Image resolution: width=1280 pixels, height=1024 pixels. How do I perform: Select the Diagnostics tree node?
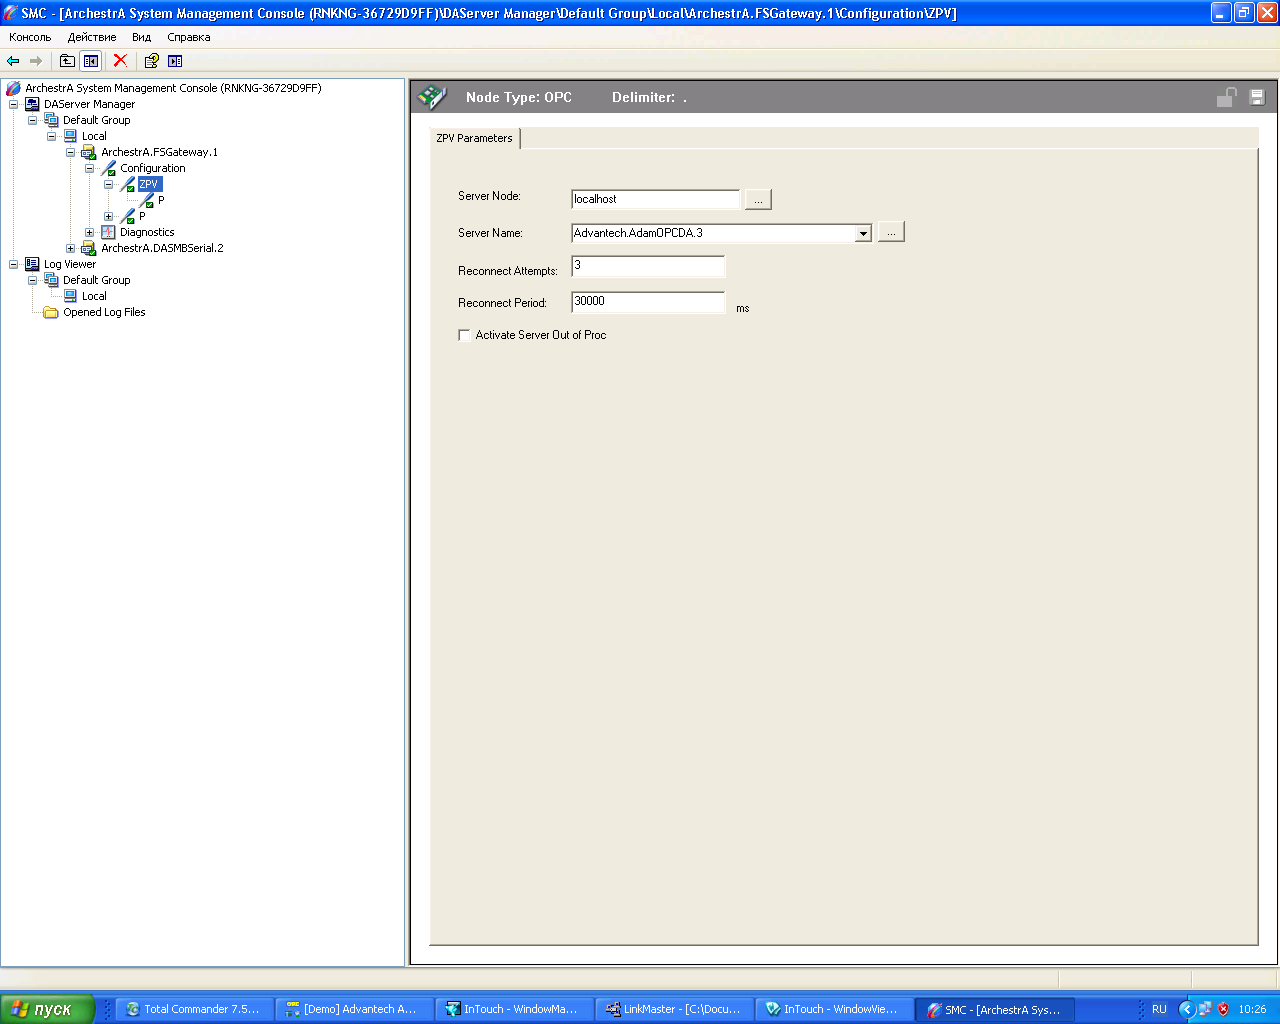click(x=147, y=232)
